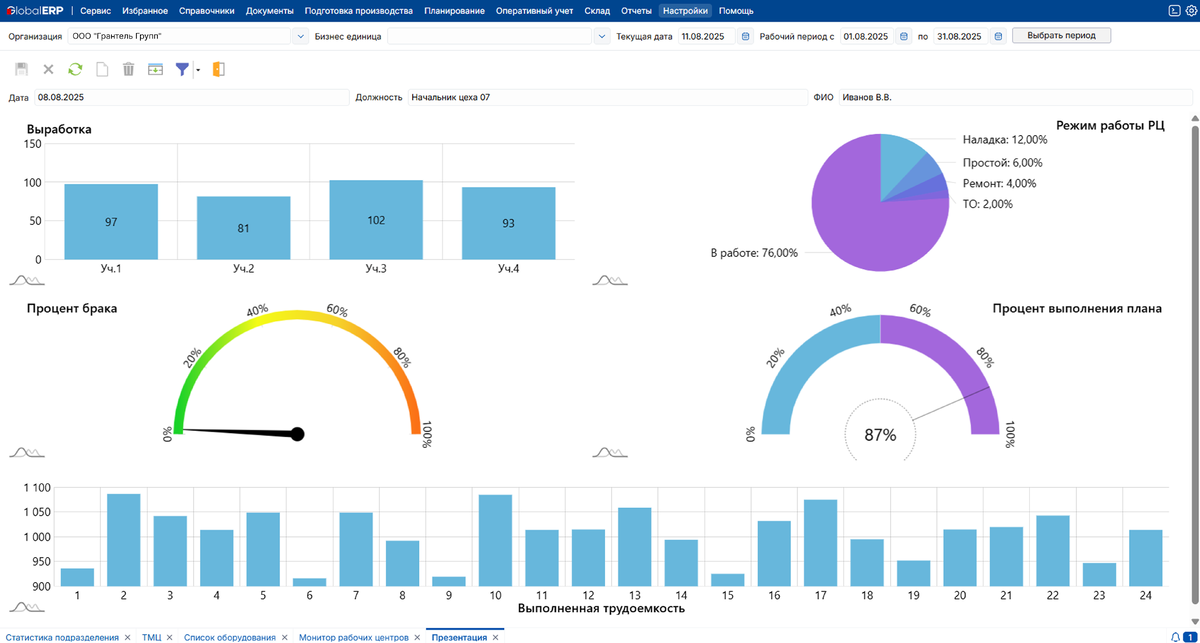Click the calendar icon next to Текущая дата
Viewport: 1200px width, 643px height.
tap(743, 34)
